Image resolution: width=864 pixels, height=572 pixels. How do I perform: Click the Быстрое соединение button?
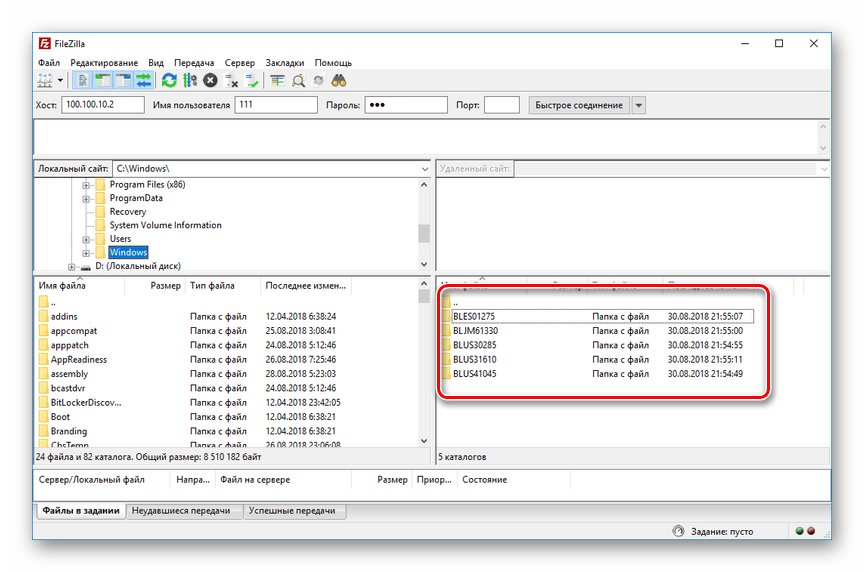pyautogui.click(x=578, y=105)
